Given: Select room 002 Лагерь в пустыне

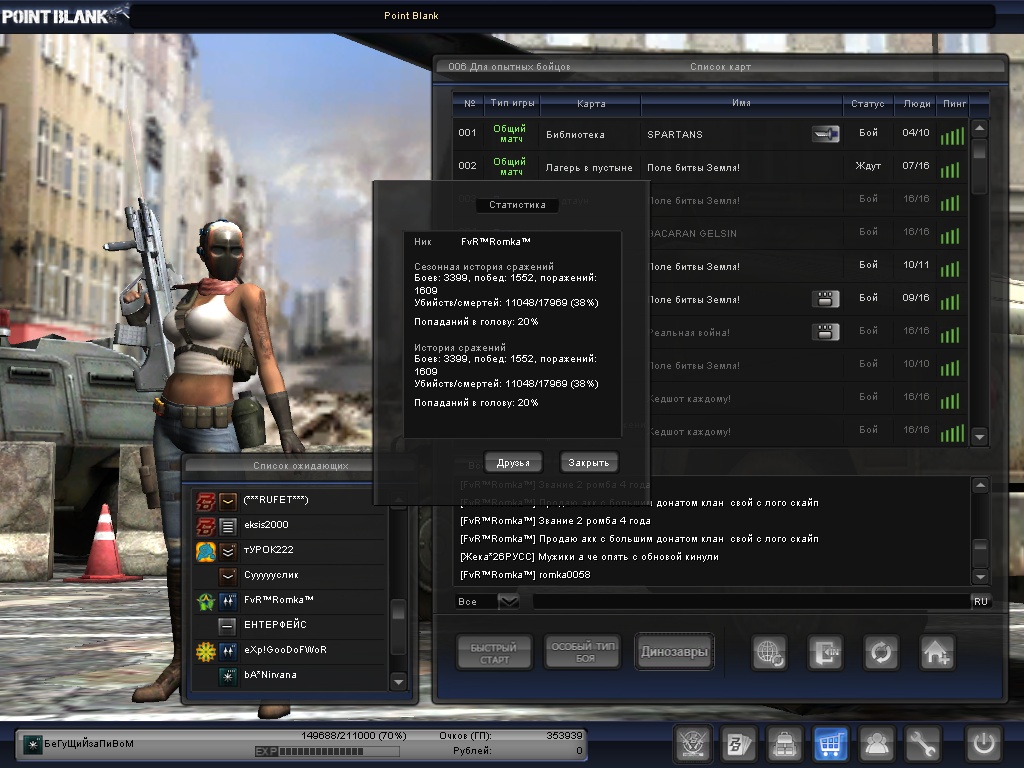Looking at the screenshot, I should tap(711, 167).
